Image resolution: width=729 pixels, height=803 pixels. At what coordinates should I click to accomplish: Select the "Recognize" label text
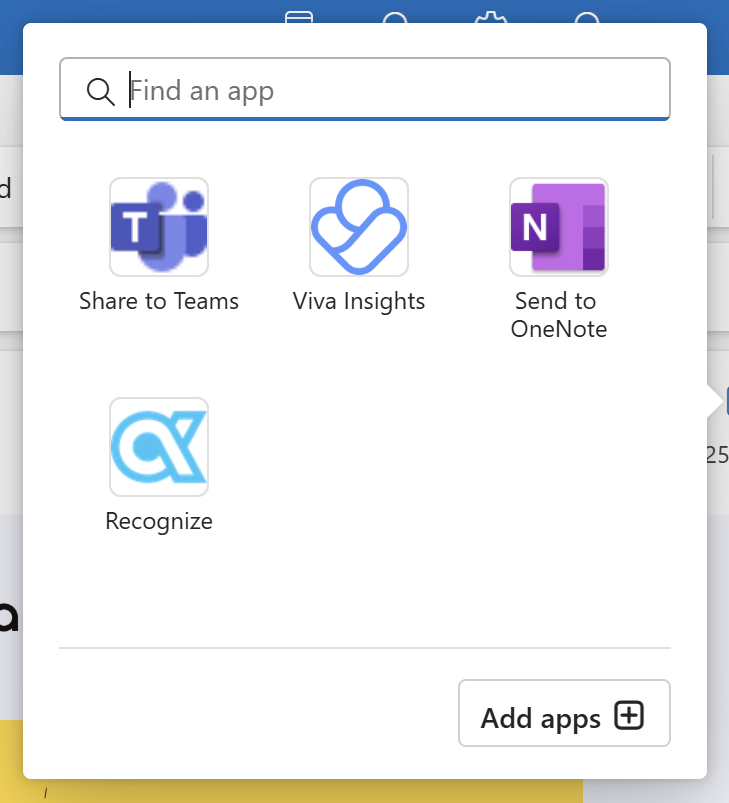(x=159, y=521)
